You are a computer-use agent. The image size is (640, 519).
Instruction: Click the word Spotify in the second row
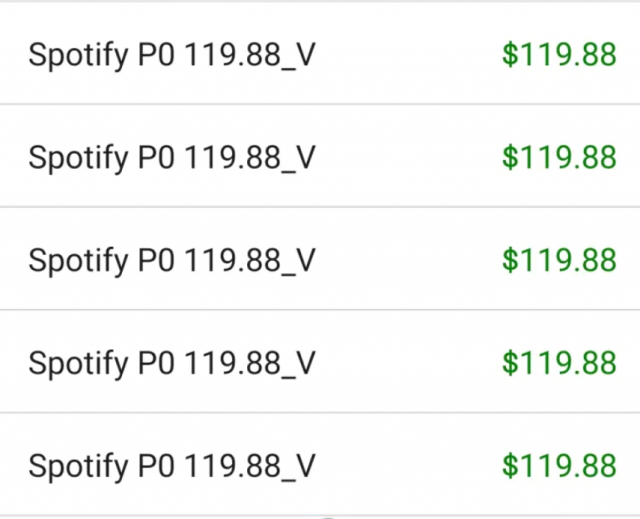tap(77, 158)
